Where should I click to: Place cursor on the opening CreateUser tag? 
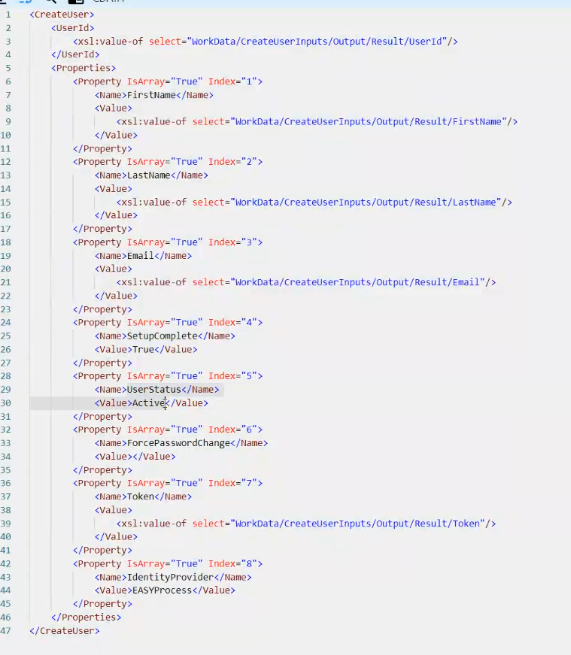62,15
